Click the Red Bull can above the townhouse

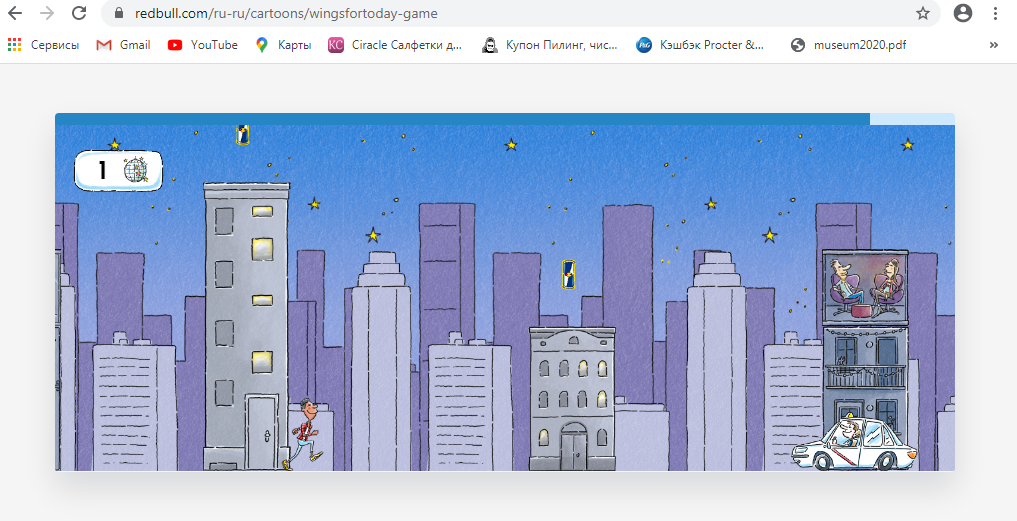[569, 274]
